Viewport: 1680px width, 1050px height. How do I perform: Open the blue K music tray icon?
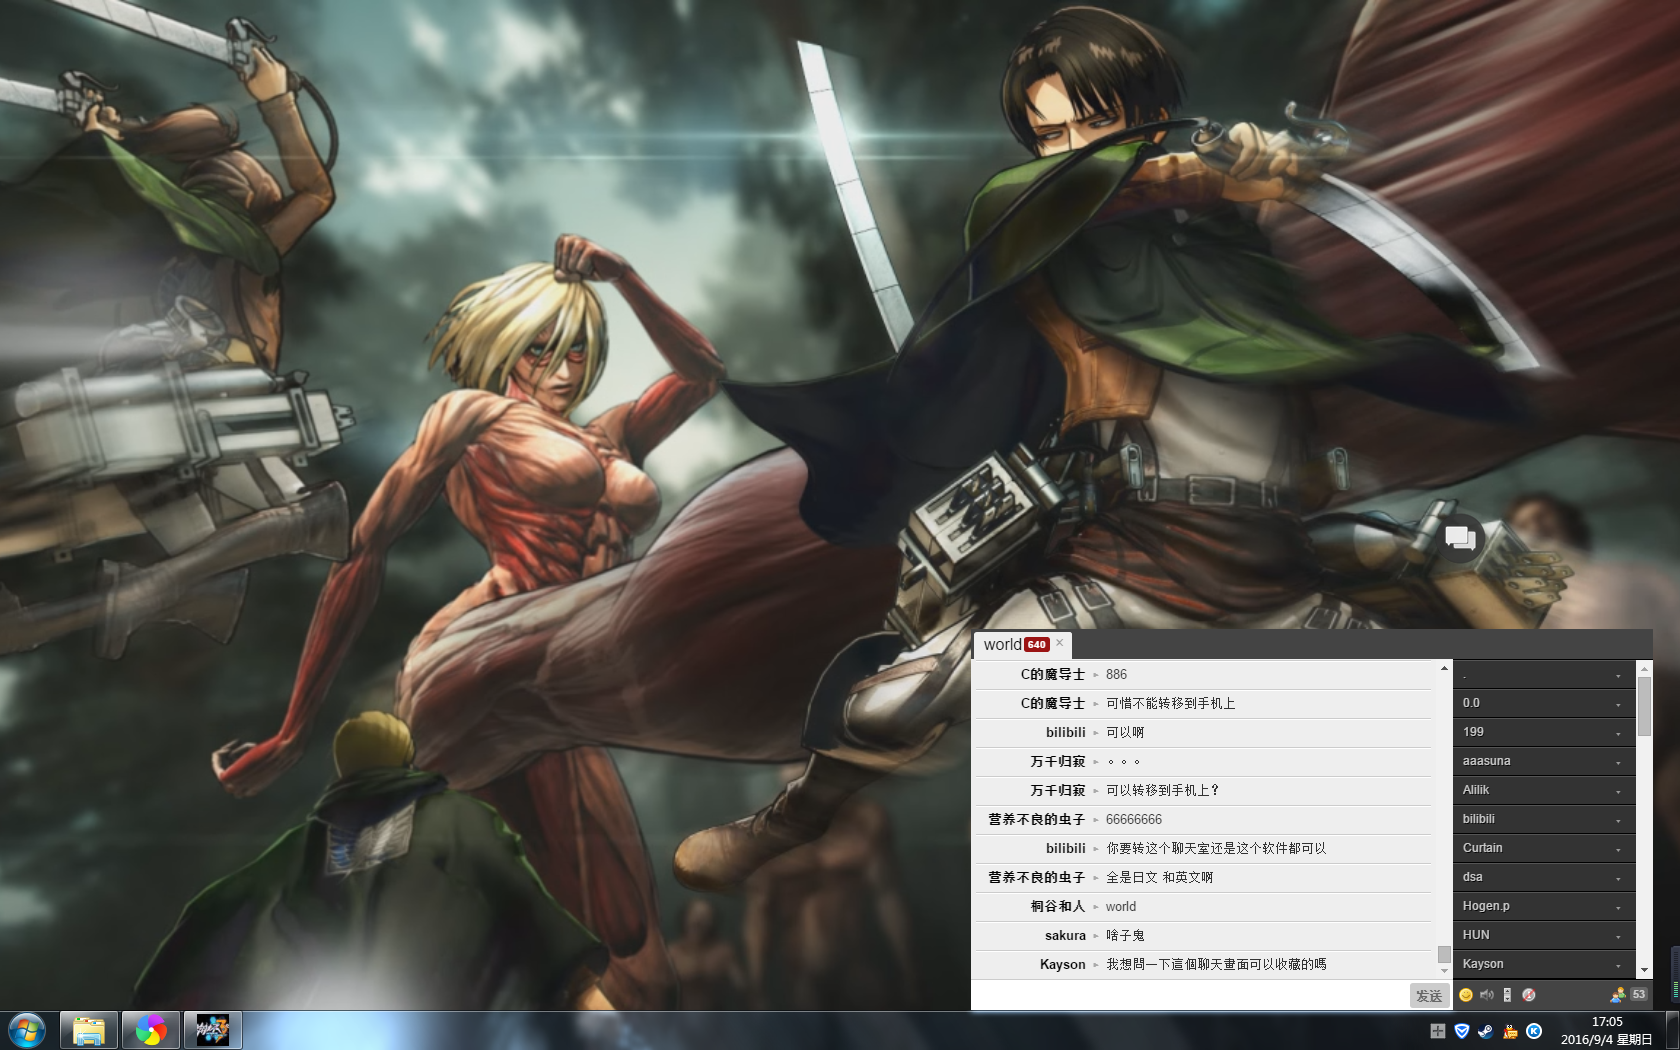[x=1534, y=1031]
